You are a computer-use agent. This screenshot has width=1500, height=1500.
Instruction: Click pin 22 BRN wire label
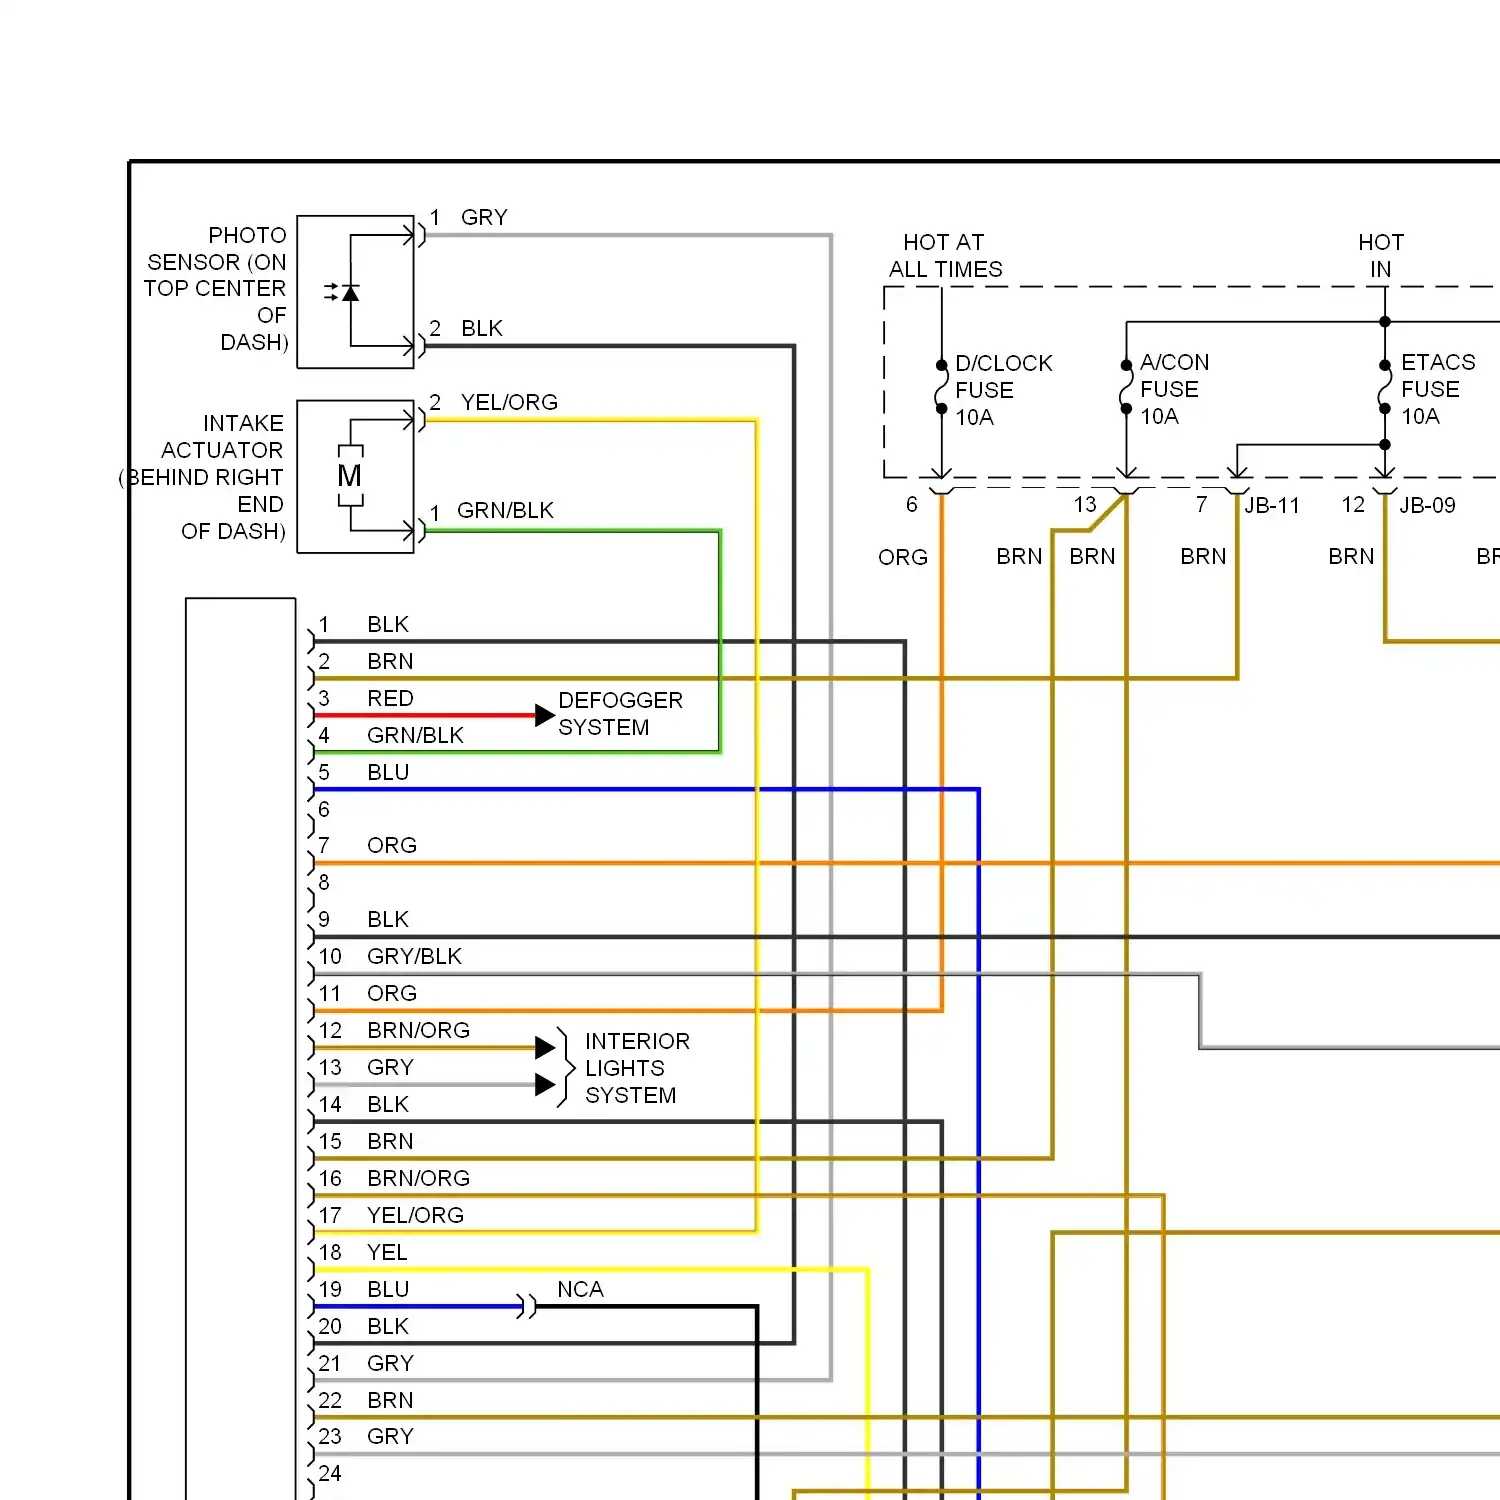(x=390, y=1400)
